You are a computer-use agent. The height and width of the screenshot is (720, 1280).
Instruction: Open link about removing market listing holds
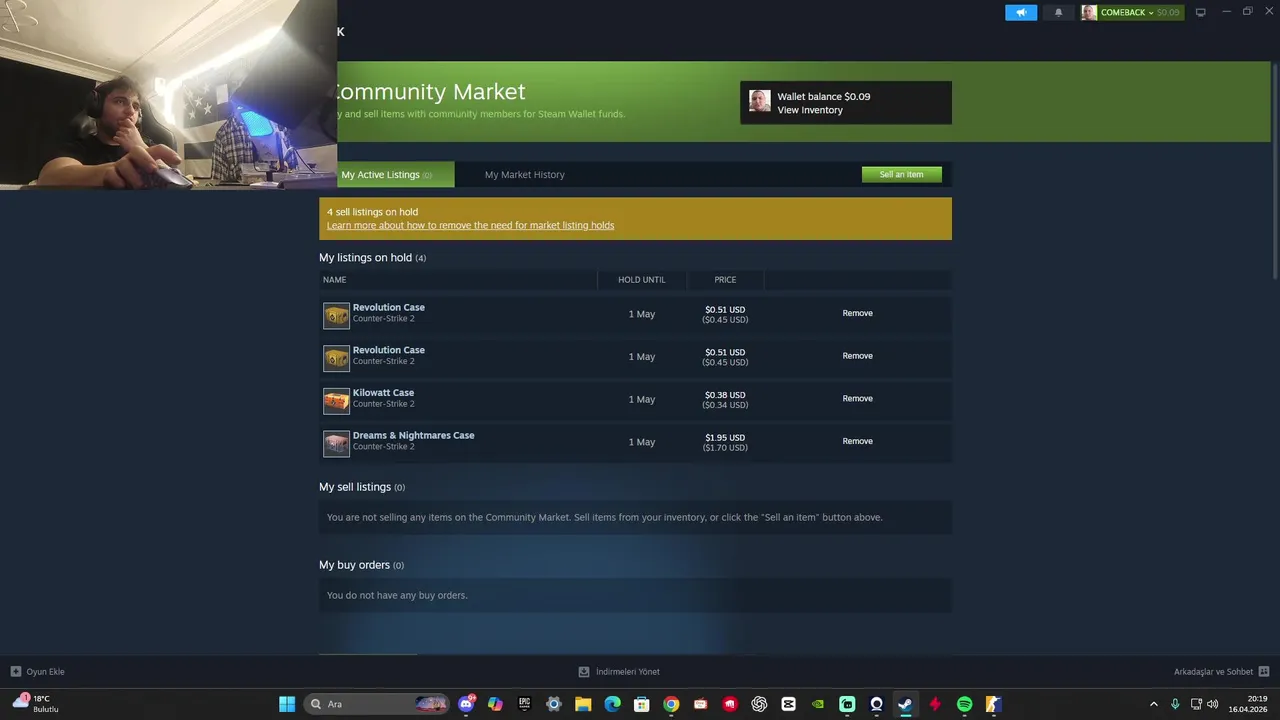pos(470,226)
